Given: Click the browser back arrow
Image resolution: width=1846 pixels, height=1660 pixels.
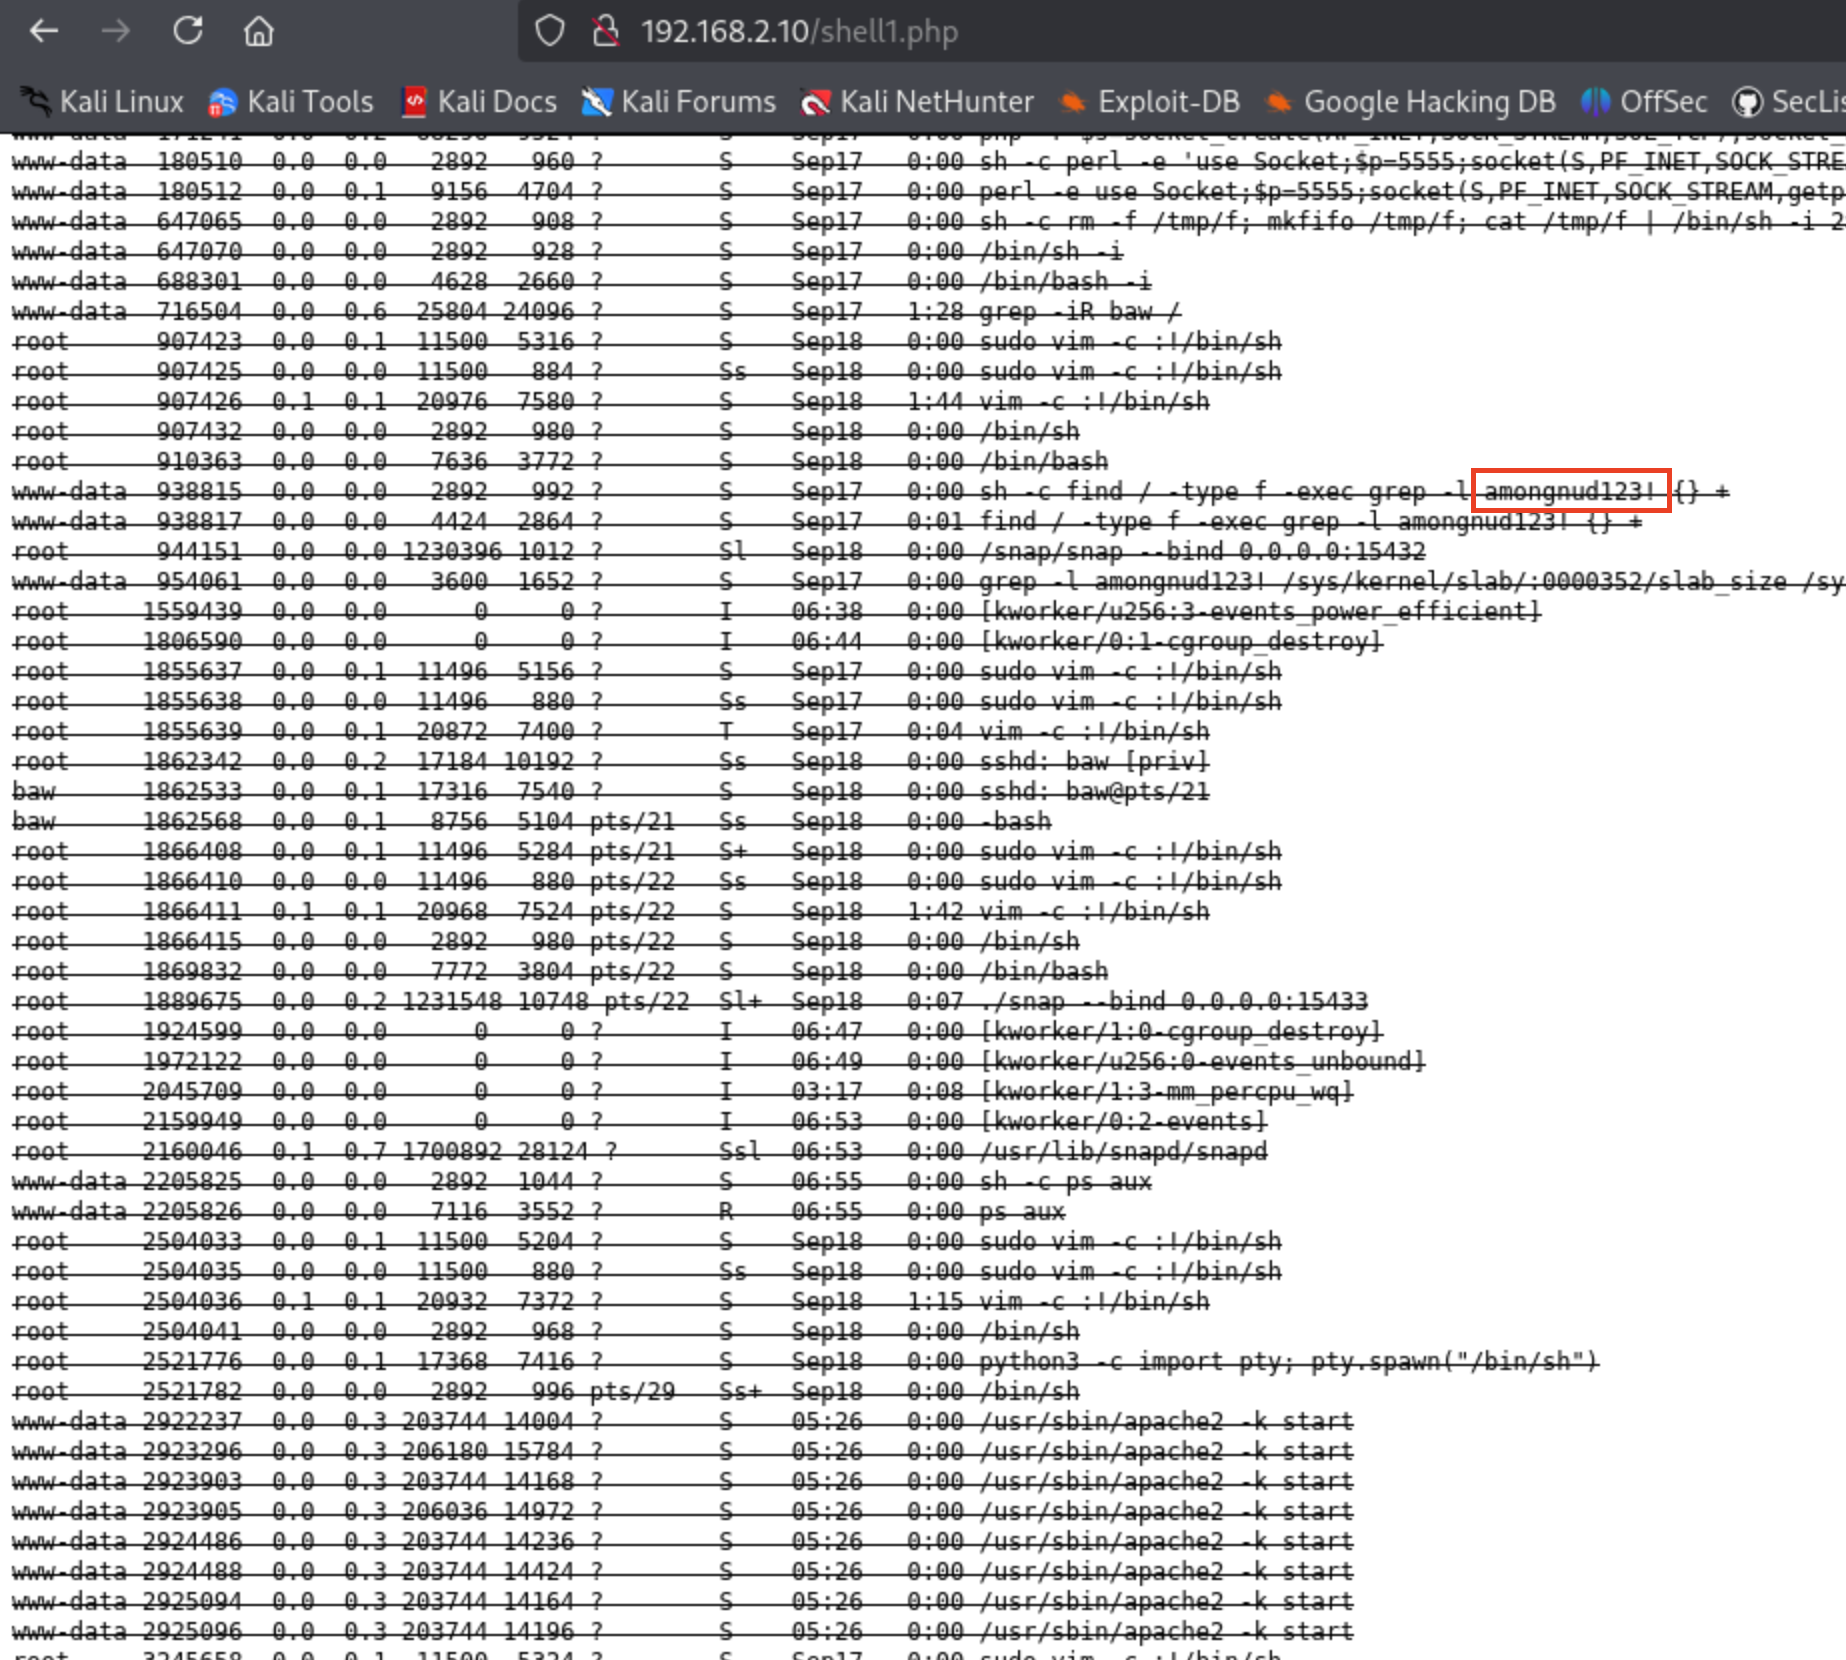Looking at the screenshot, I should pyautogui.click(x=44, y=32).
